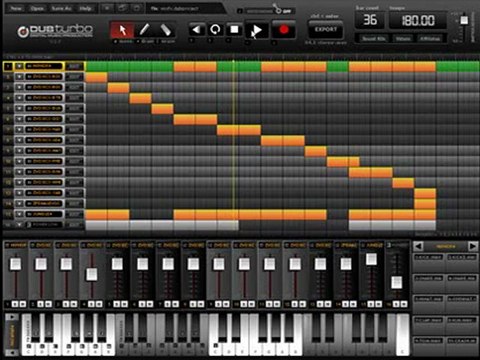Open the Open menu item
This screenshot has height=360, width=480.
click(x=37, y=8)
